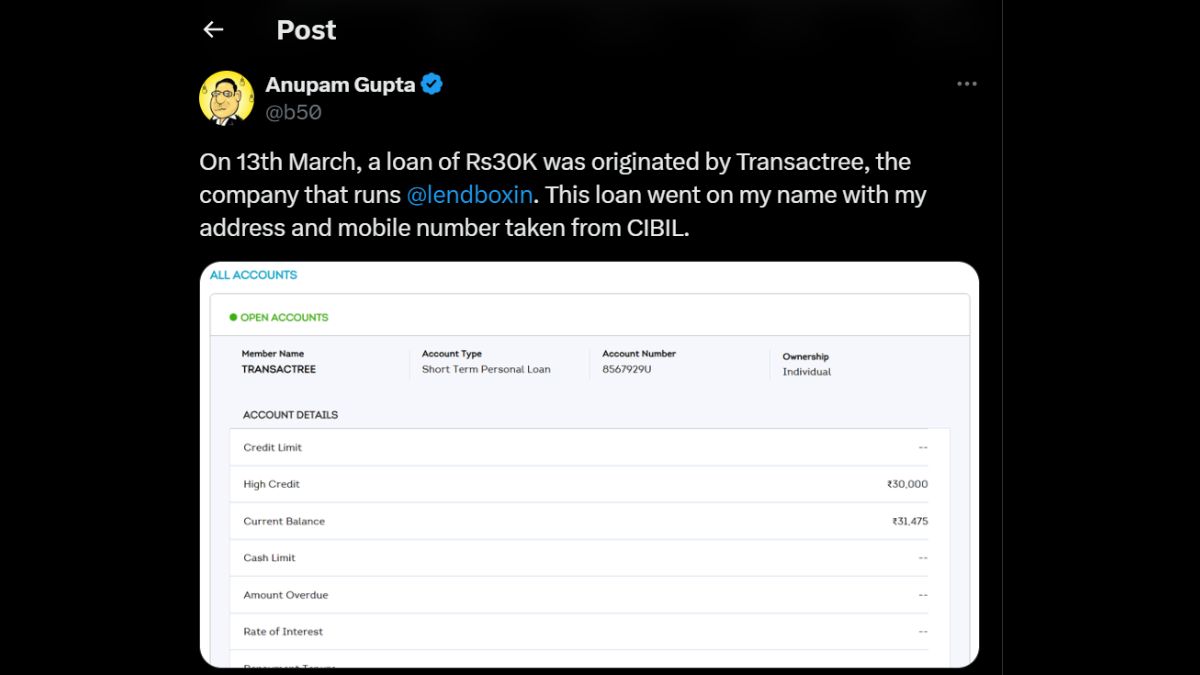Click the Individual ownership value
1200x675 pixels.
click(x=806, y=372)
